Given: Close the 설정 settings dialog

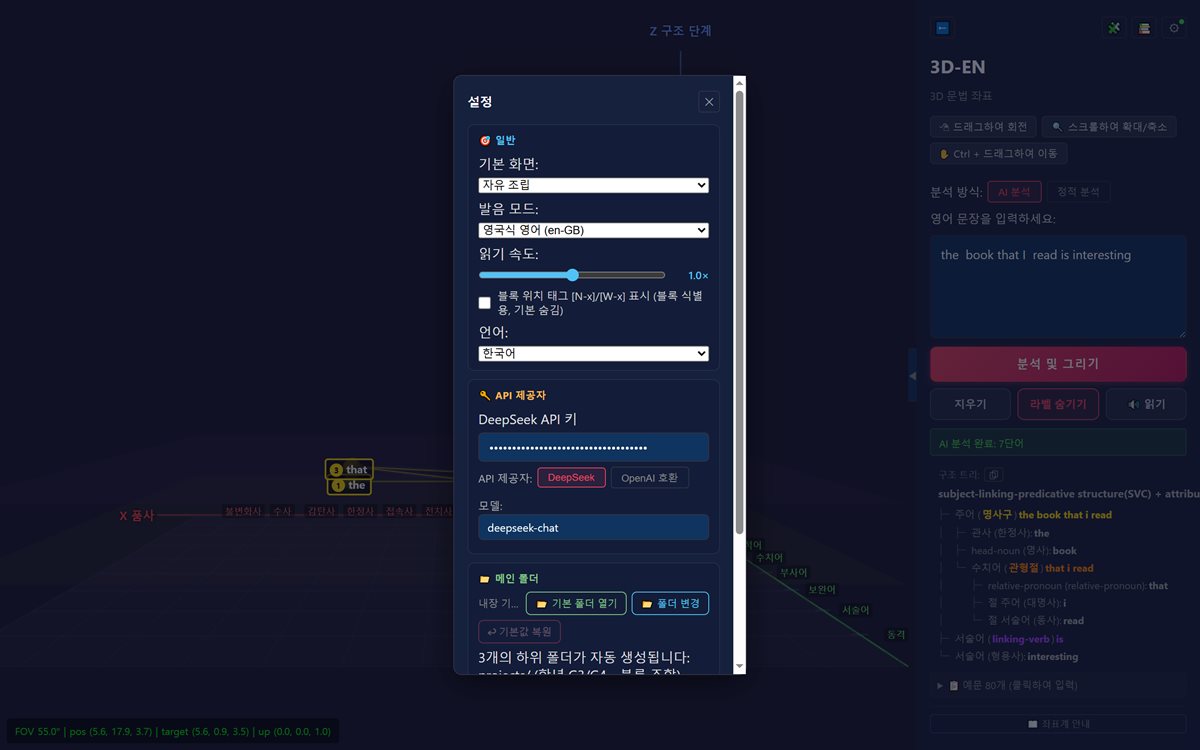Looking at the screenshot, I should 709,102.
